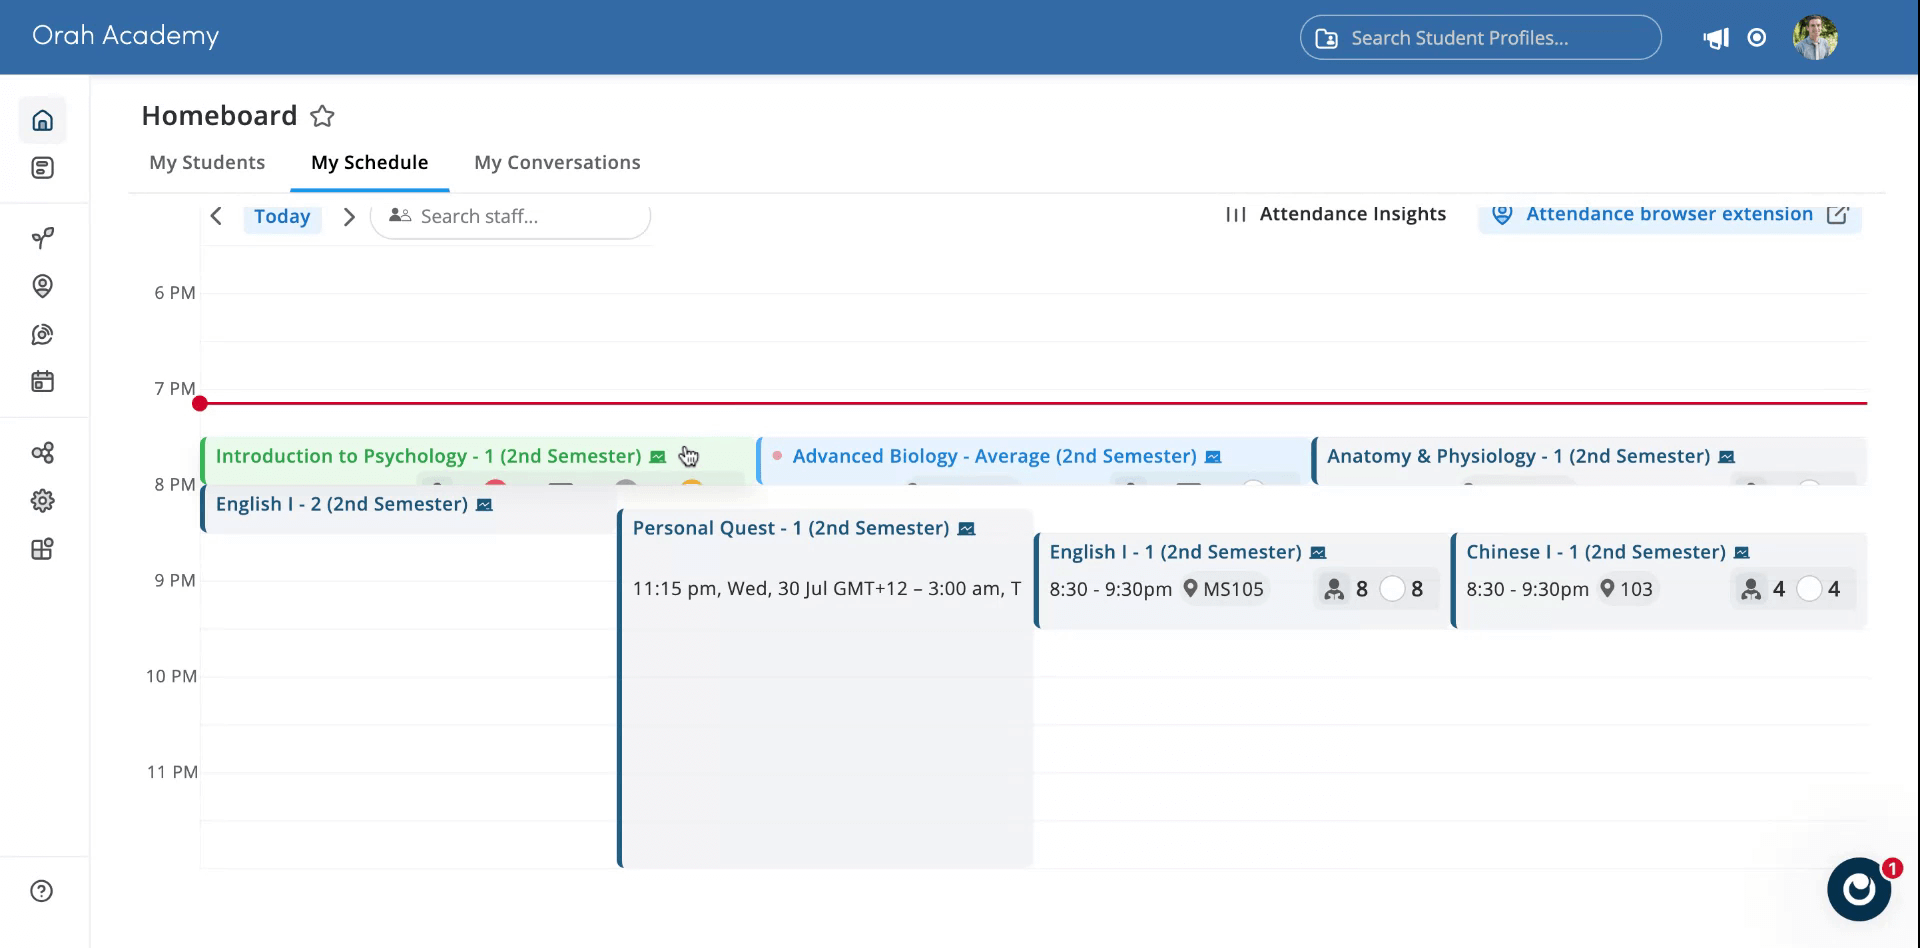The width and height of the screenshot is (1920, 948).
Task: Click the Homeboard page title
Action: click(x=219, y=116)
